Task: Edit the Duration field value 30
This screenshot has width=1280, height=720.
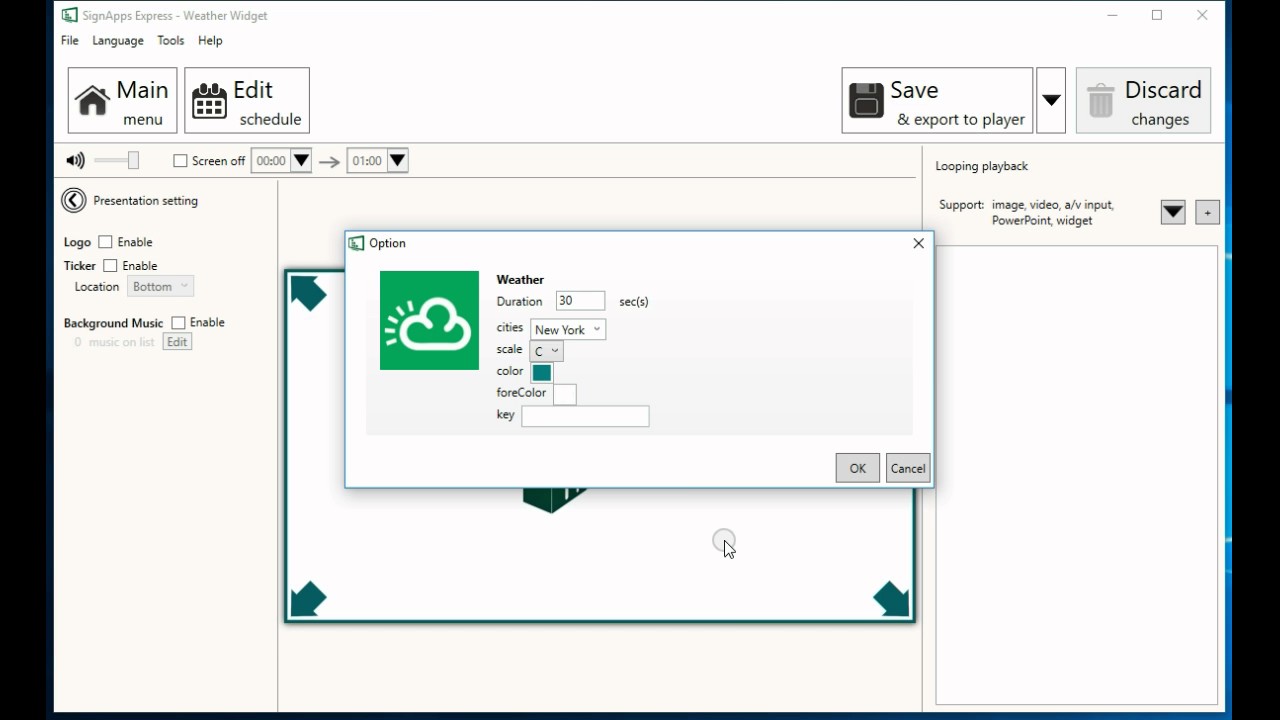Action: (x=580, y=301)
